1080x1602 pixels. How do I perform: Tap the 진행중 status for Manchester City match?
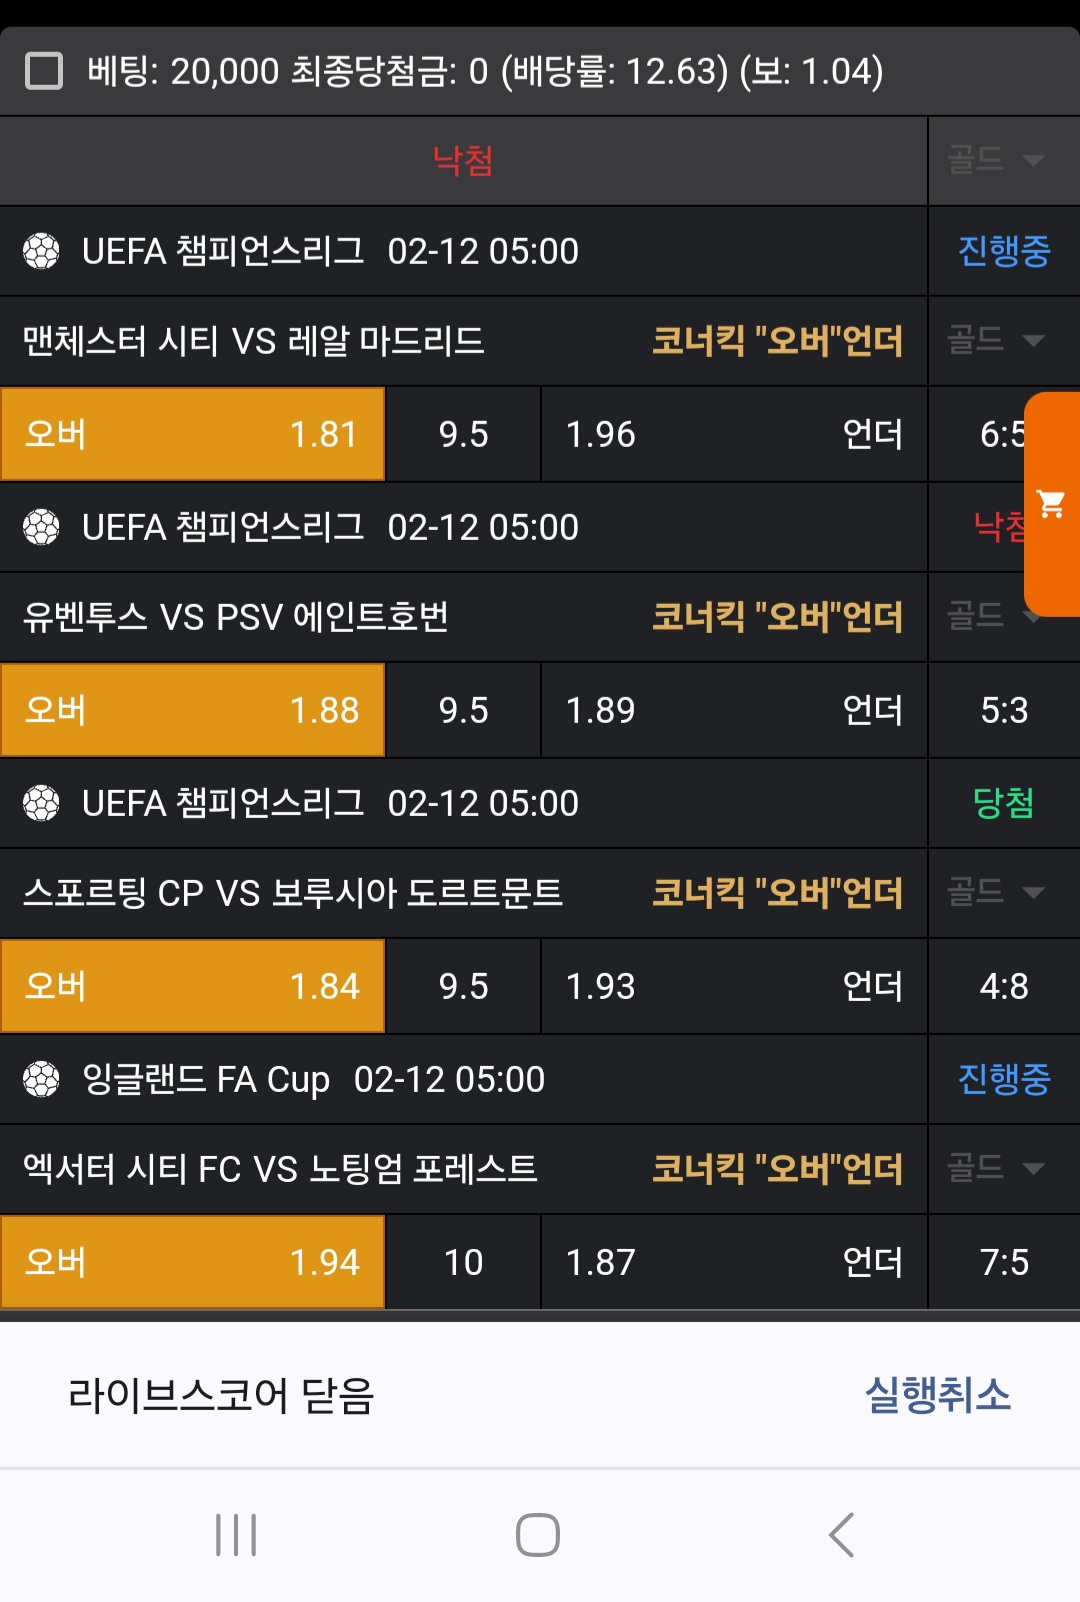tap(1003, 251)
